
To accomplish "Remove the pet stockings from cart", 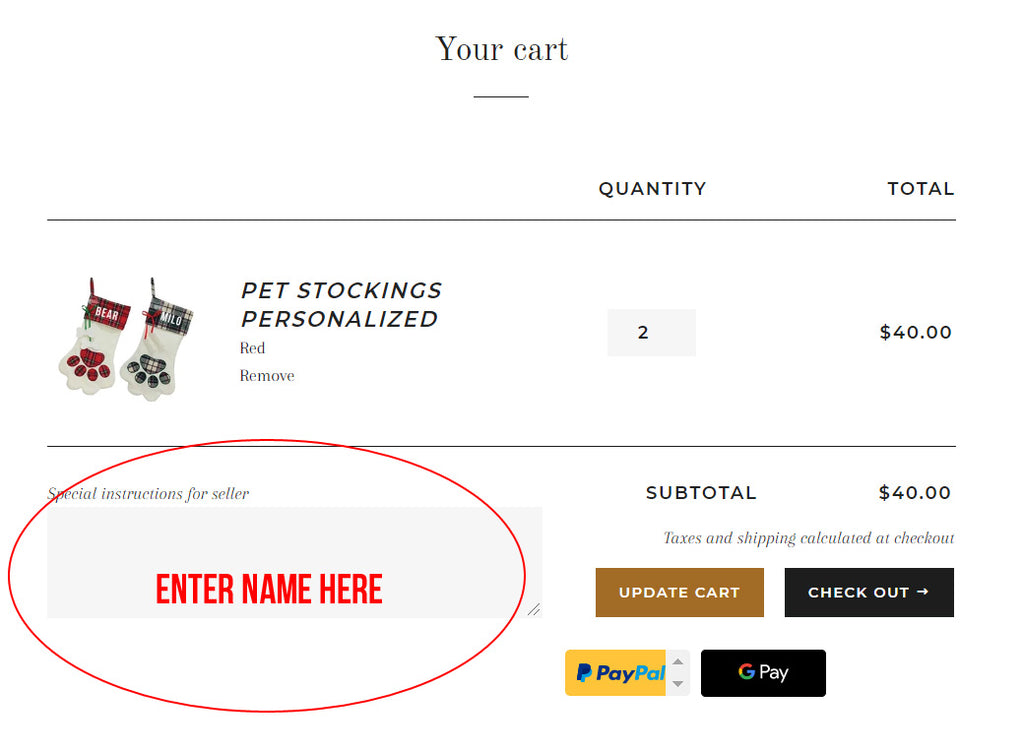I will tap(267, 376).
